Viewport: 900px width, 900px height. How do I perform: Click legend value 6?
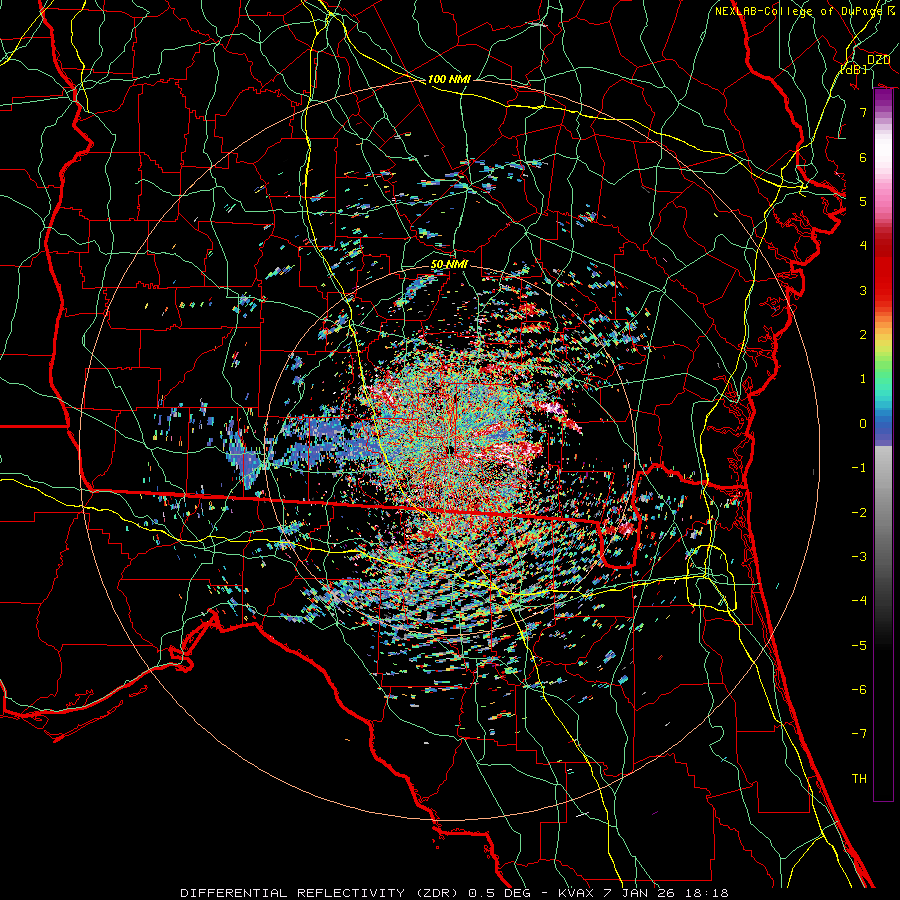pos(863,157)
